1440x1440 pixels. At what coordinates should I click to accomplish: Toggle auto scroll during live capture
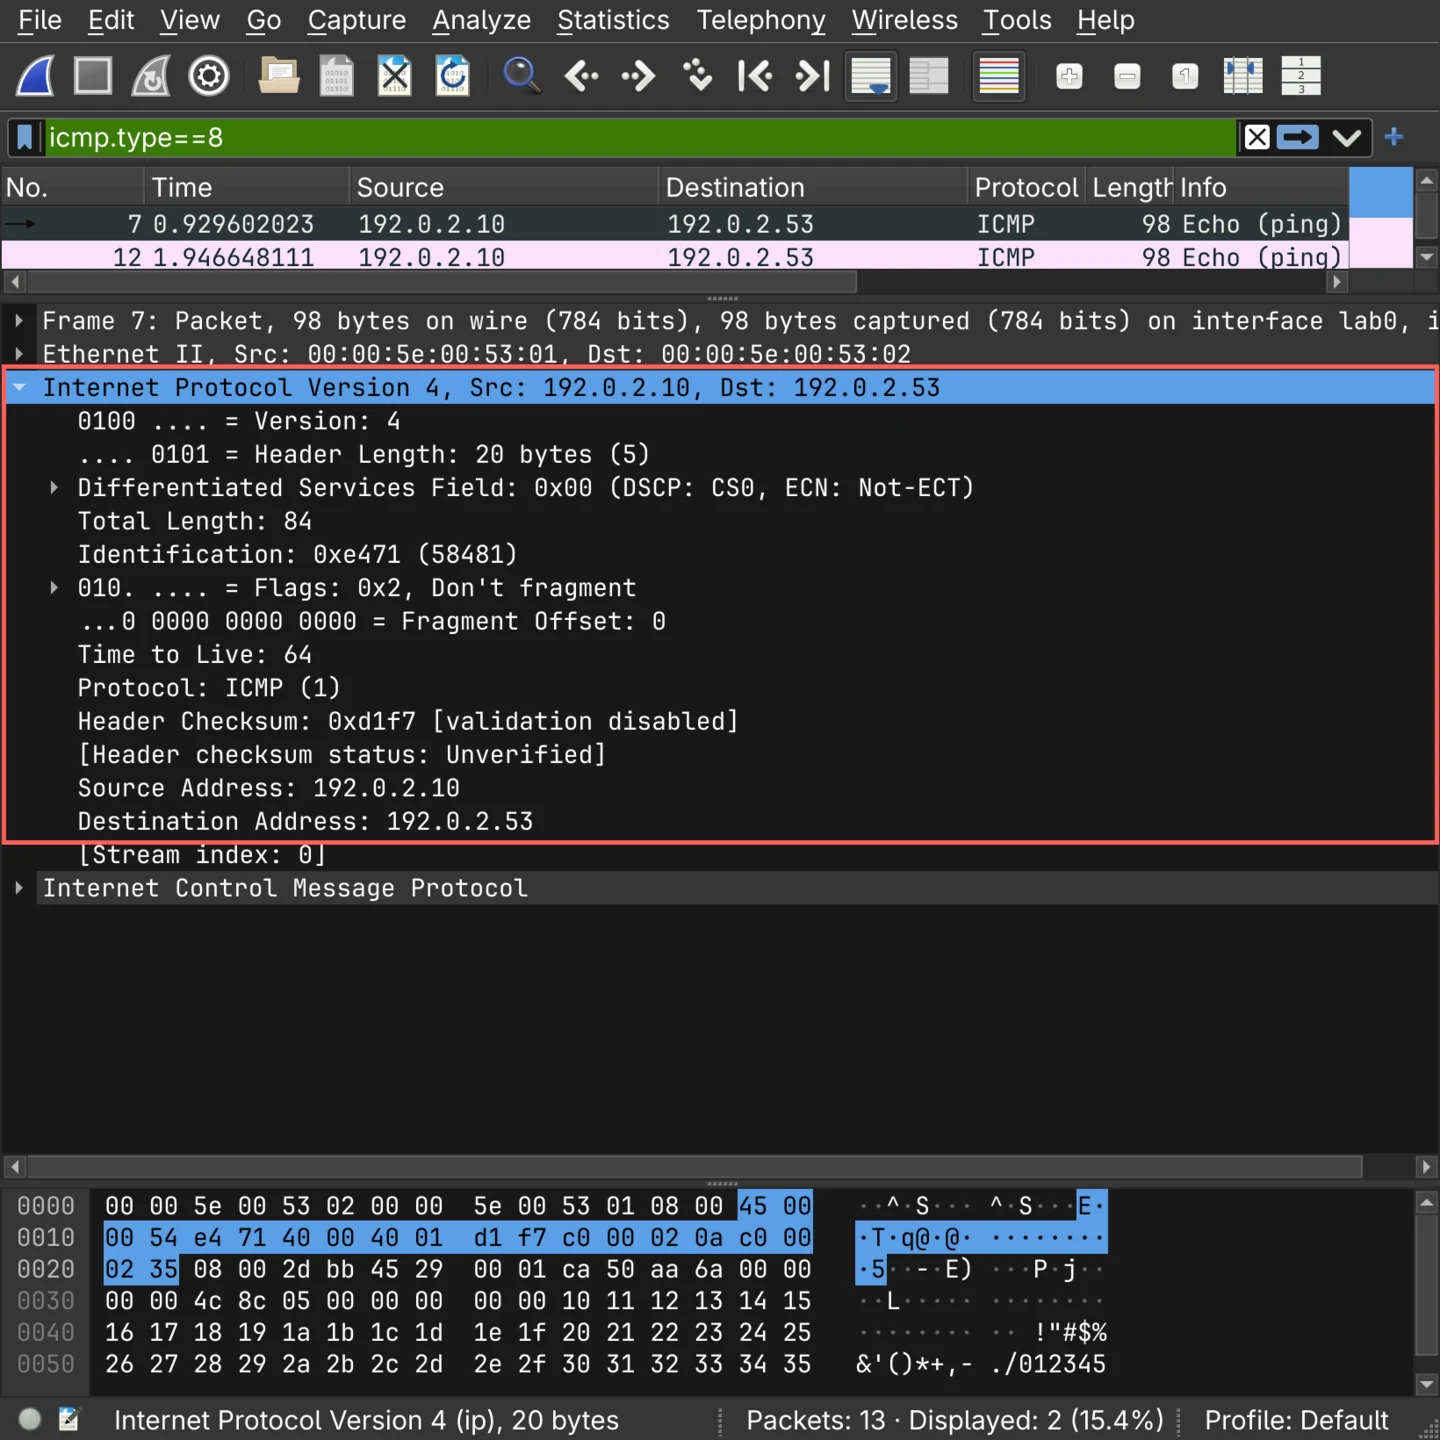[x=871, y=76]
